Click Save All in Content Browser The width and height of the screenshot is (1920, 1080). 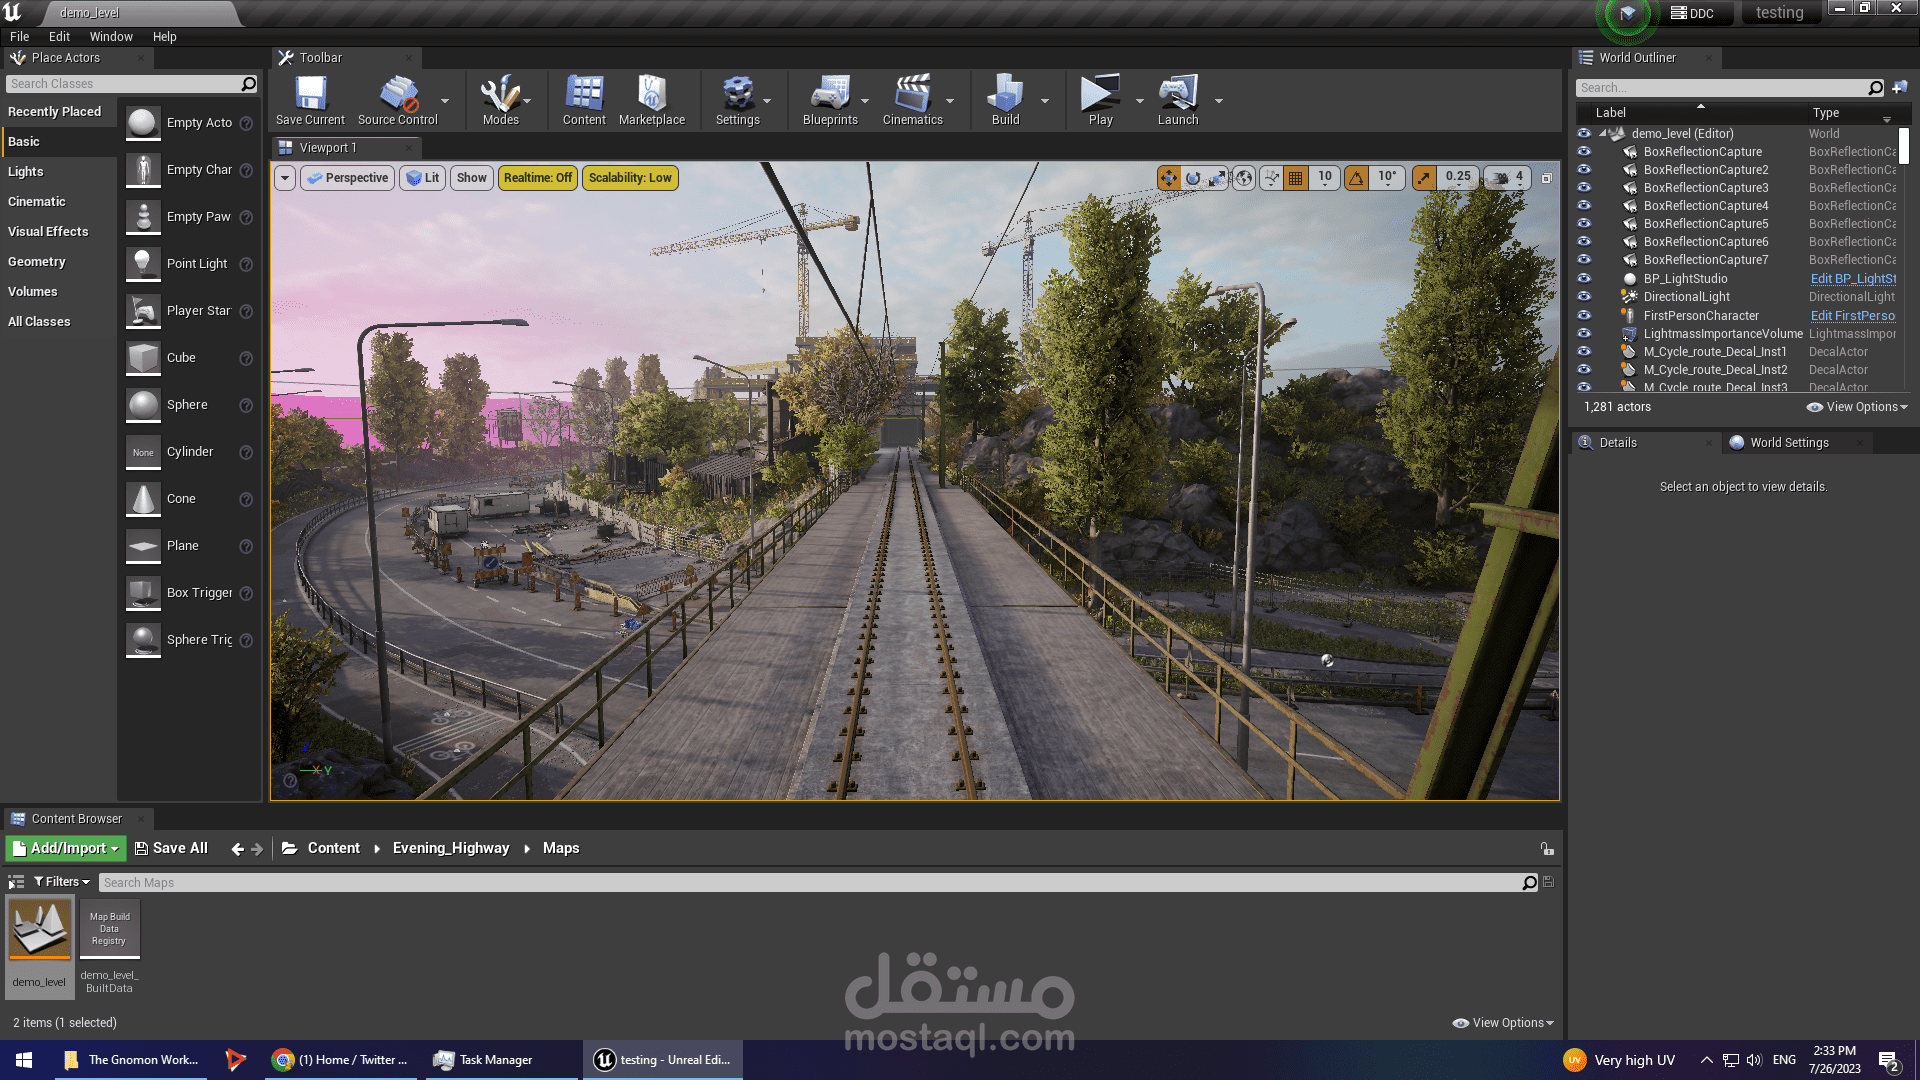pos(171,848)
